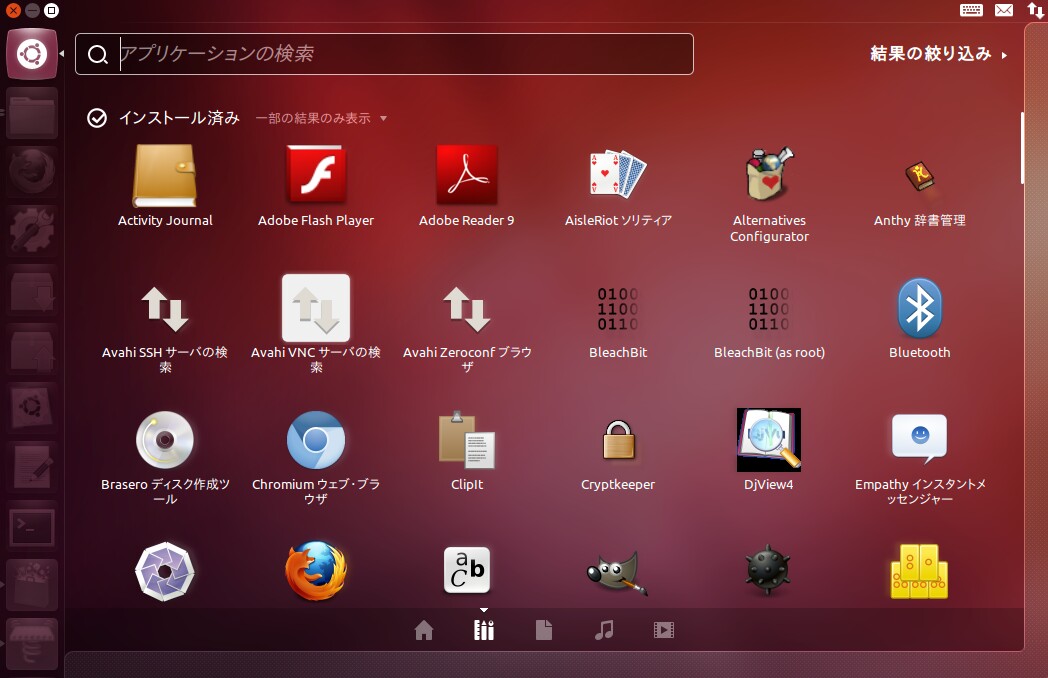Viewport: 1048px width, 678px height.
Task: Click the Dash scrollbar
Action: click(x=1022, y=148)
